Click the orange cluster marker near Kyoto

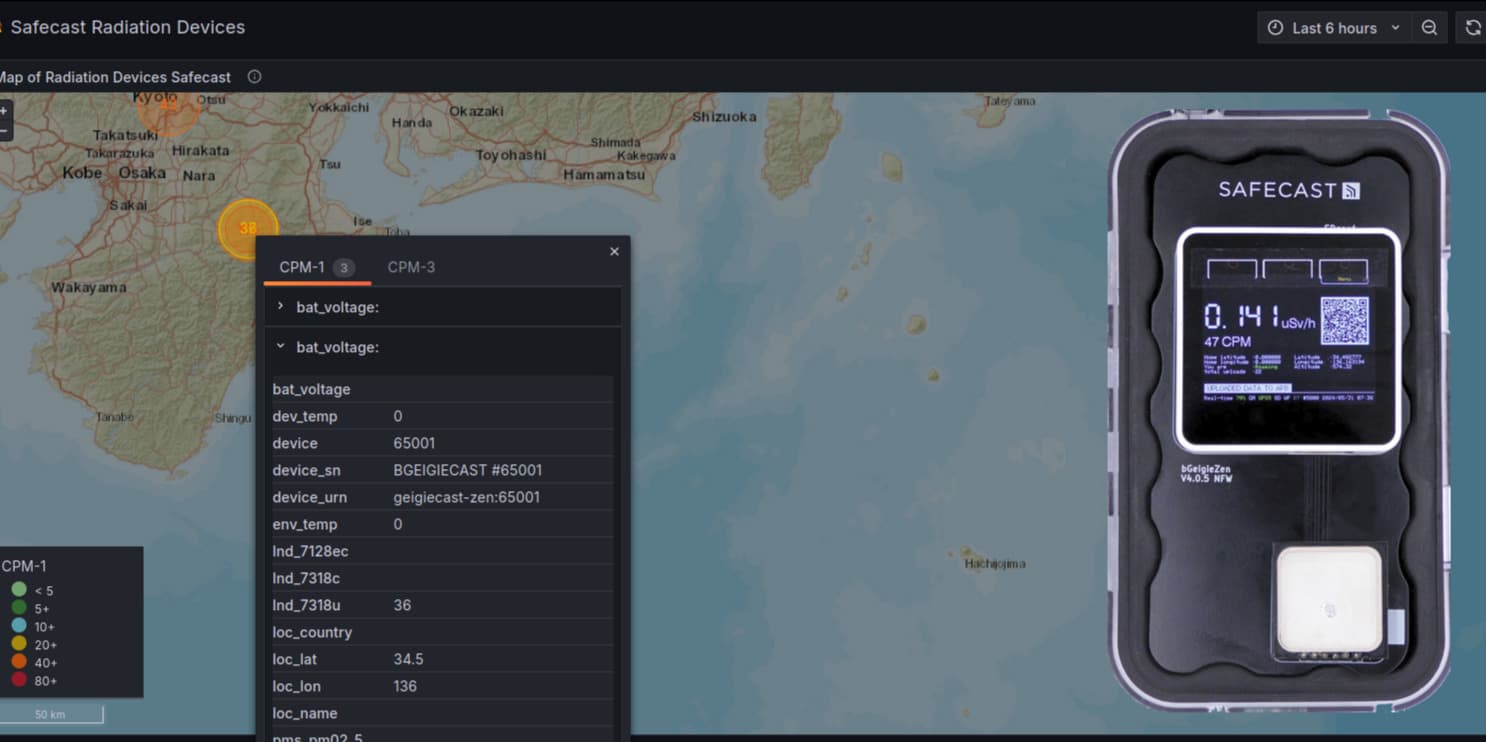(x=169, y=108)
